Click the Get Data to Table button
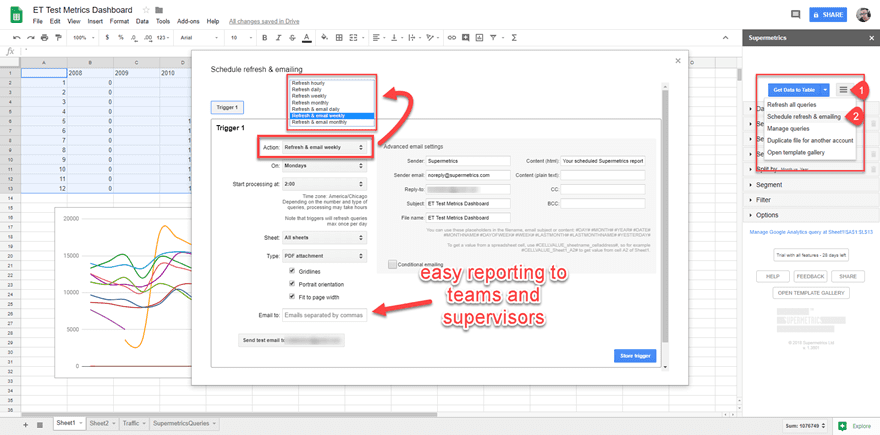Screen dimensions: 880x435 (x=794, y=89)
